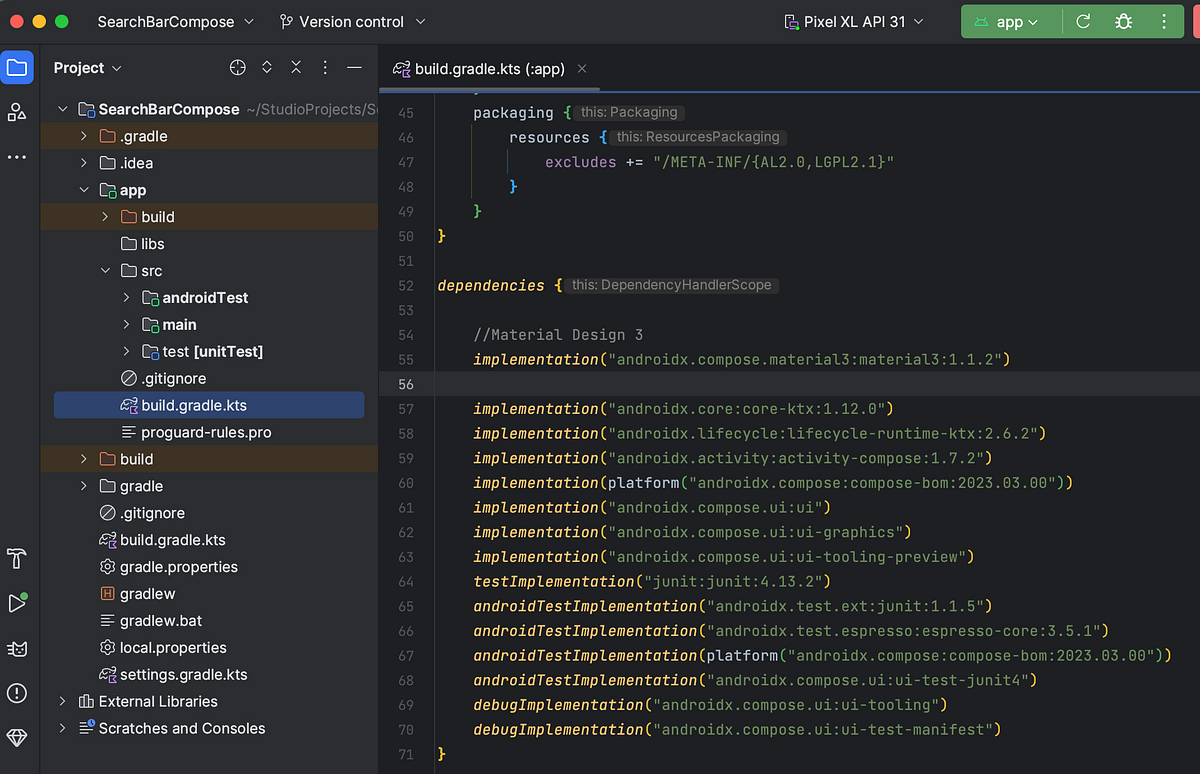The image size is (1200, 774).
Task: Open the Project tool window folder icon
Action: pos(17,68)
